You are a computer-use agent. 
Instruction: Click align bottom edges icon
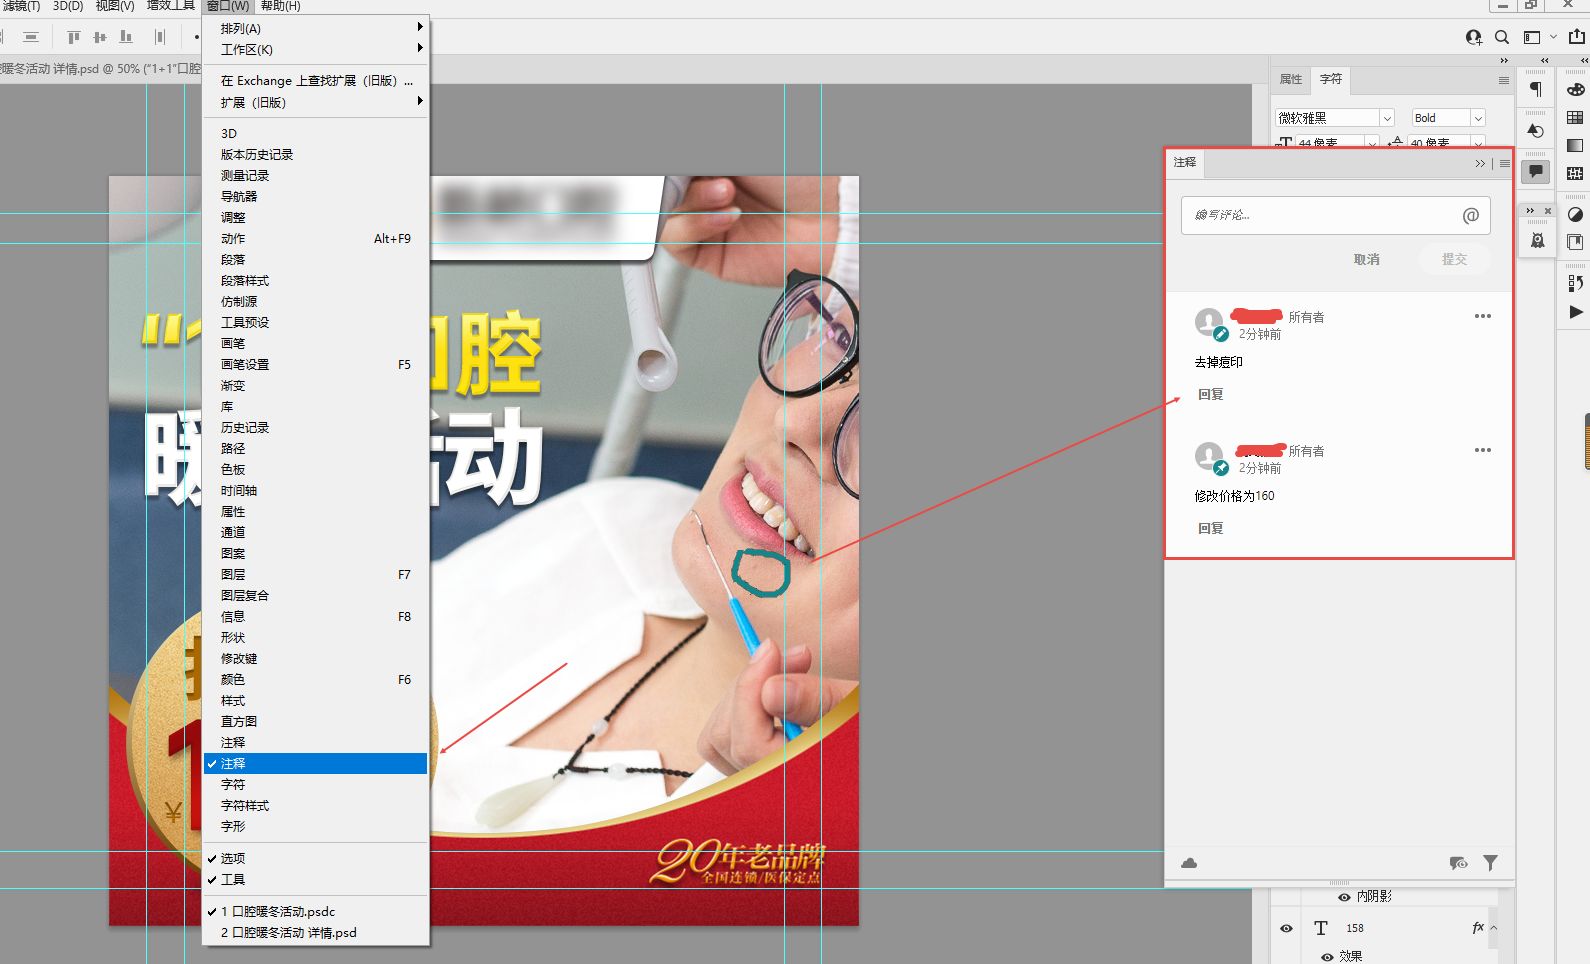(x=126, y=37)
